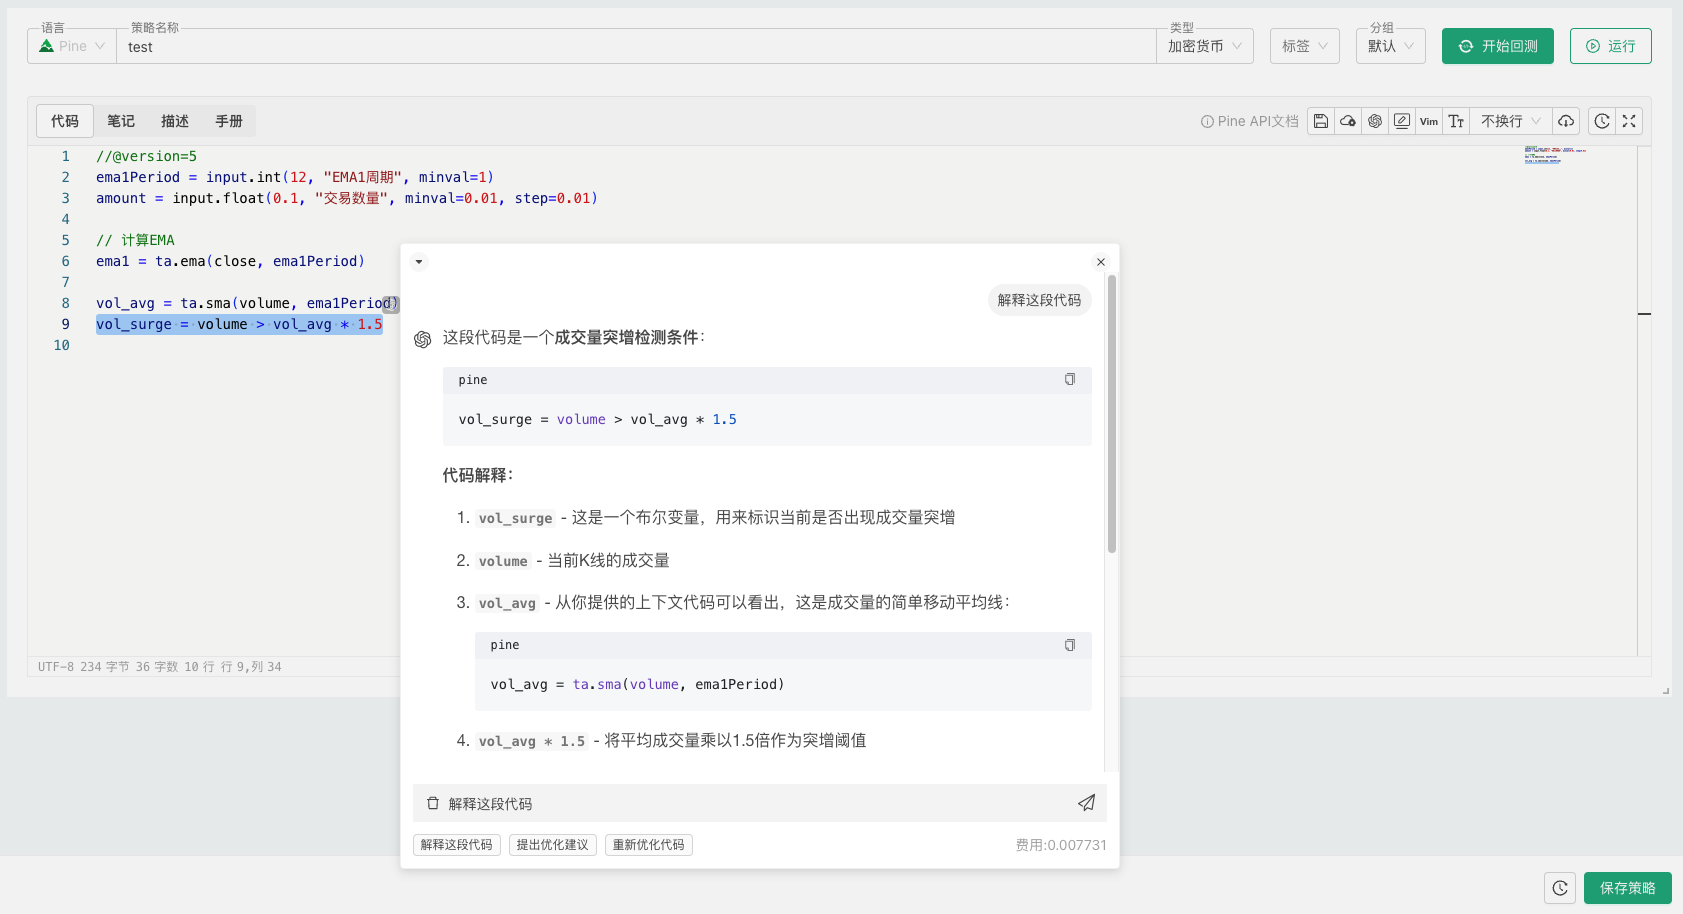1683x914 pixels.
Task: Download the code via the download icon
Action: coord(1566,120)
